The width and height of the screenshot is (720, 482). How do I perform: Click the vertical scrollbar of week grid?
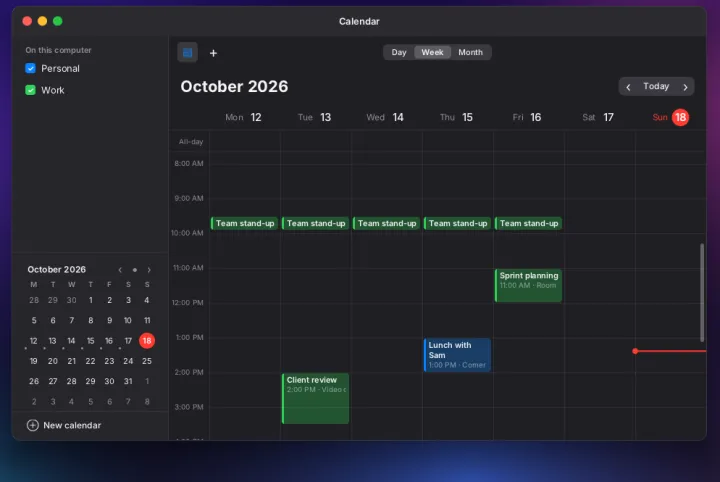(702, 292)
